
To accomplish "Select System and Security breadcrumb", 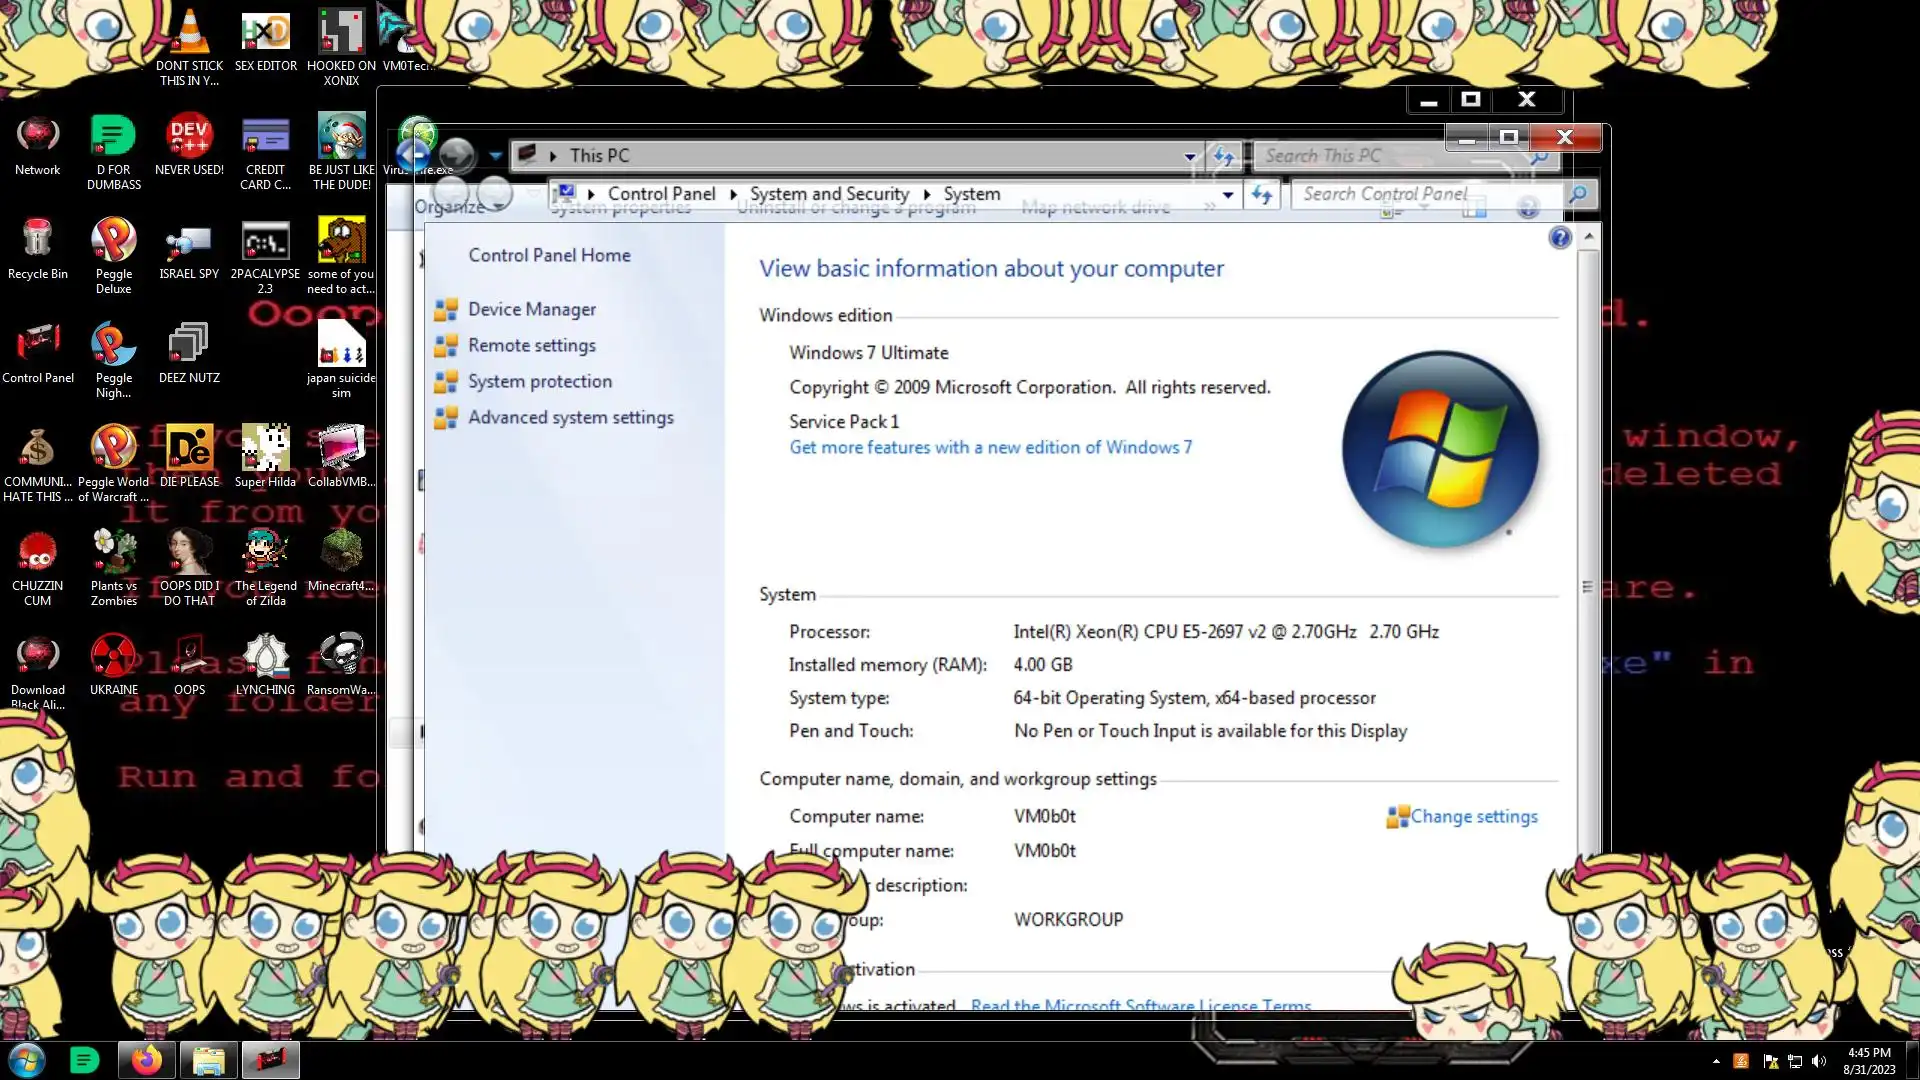I will pyautogui.click(x=829, y=194).
